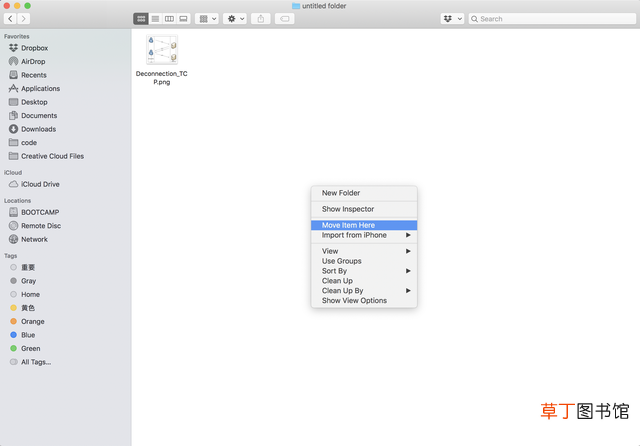
Task: Click the Deconnection_TCP.png file name label
Action: [162, 78]
